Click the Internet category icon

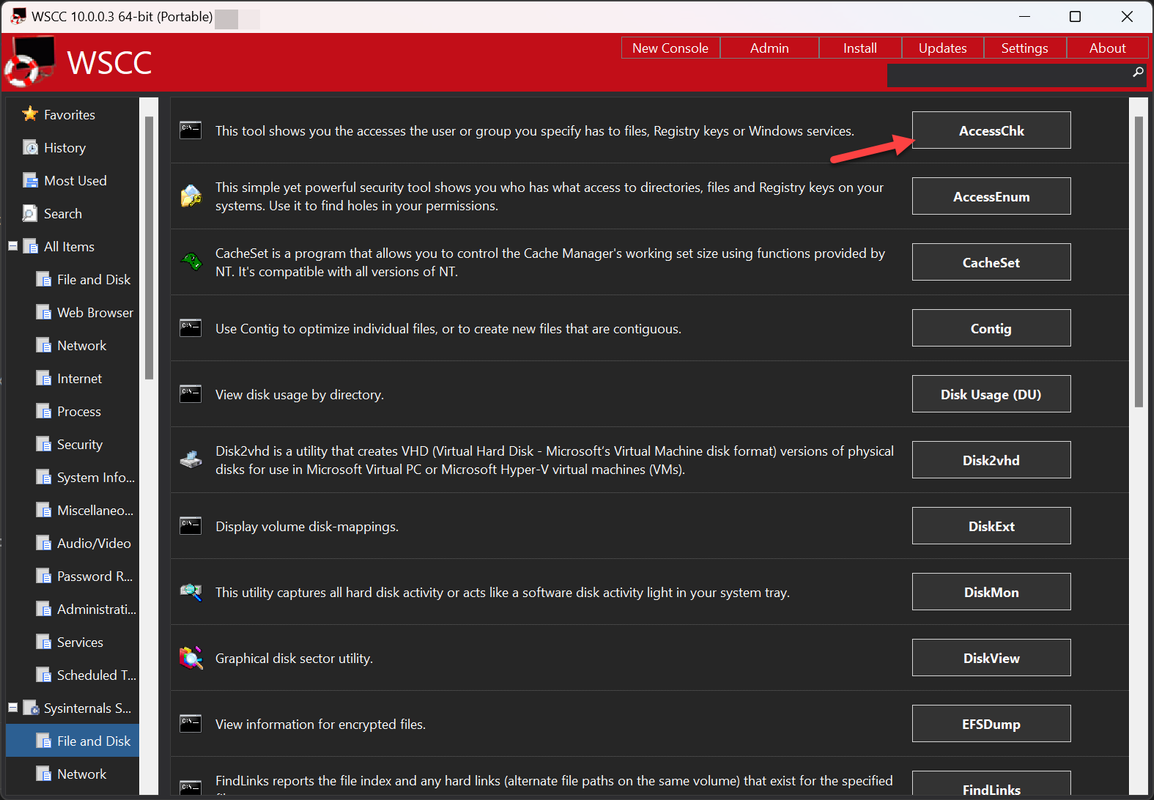(x=43, y=378)
